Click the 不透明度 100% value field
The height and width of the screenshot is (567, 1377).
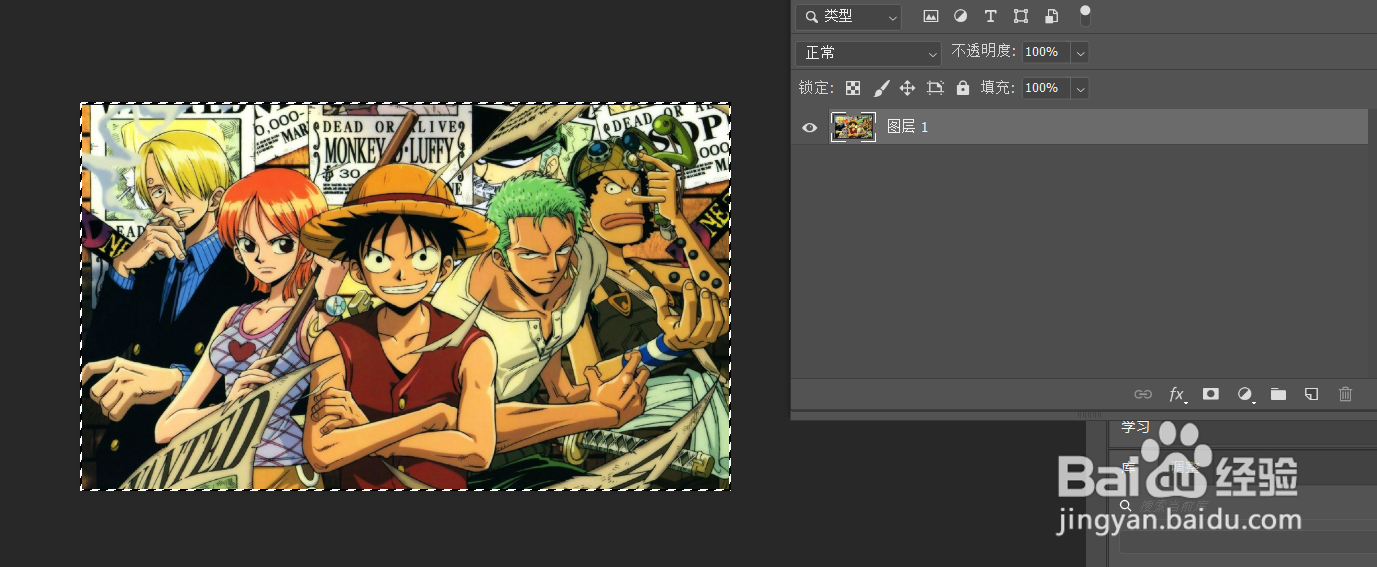[1046, 52]
